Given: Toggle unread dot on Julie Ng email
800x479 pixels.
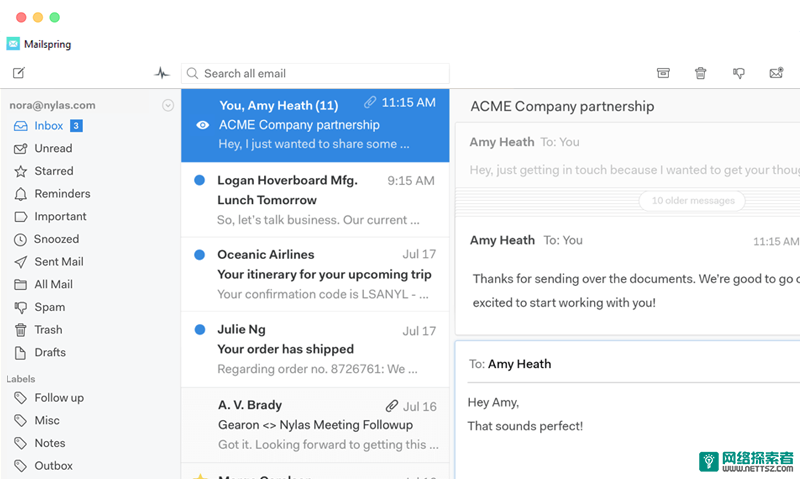Looking at the screenshot, I should coord(199,330).
